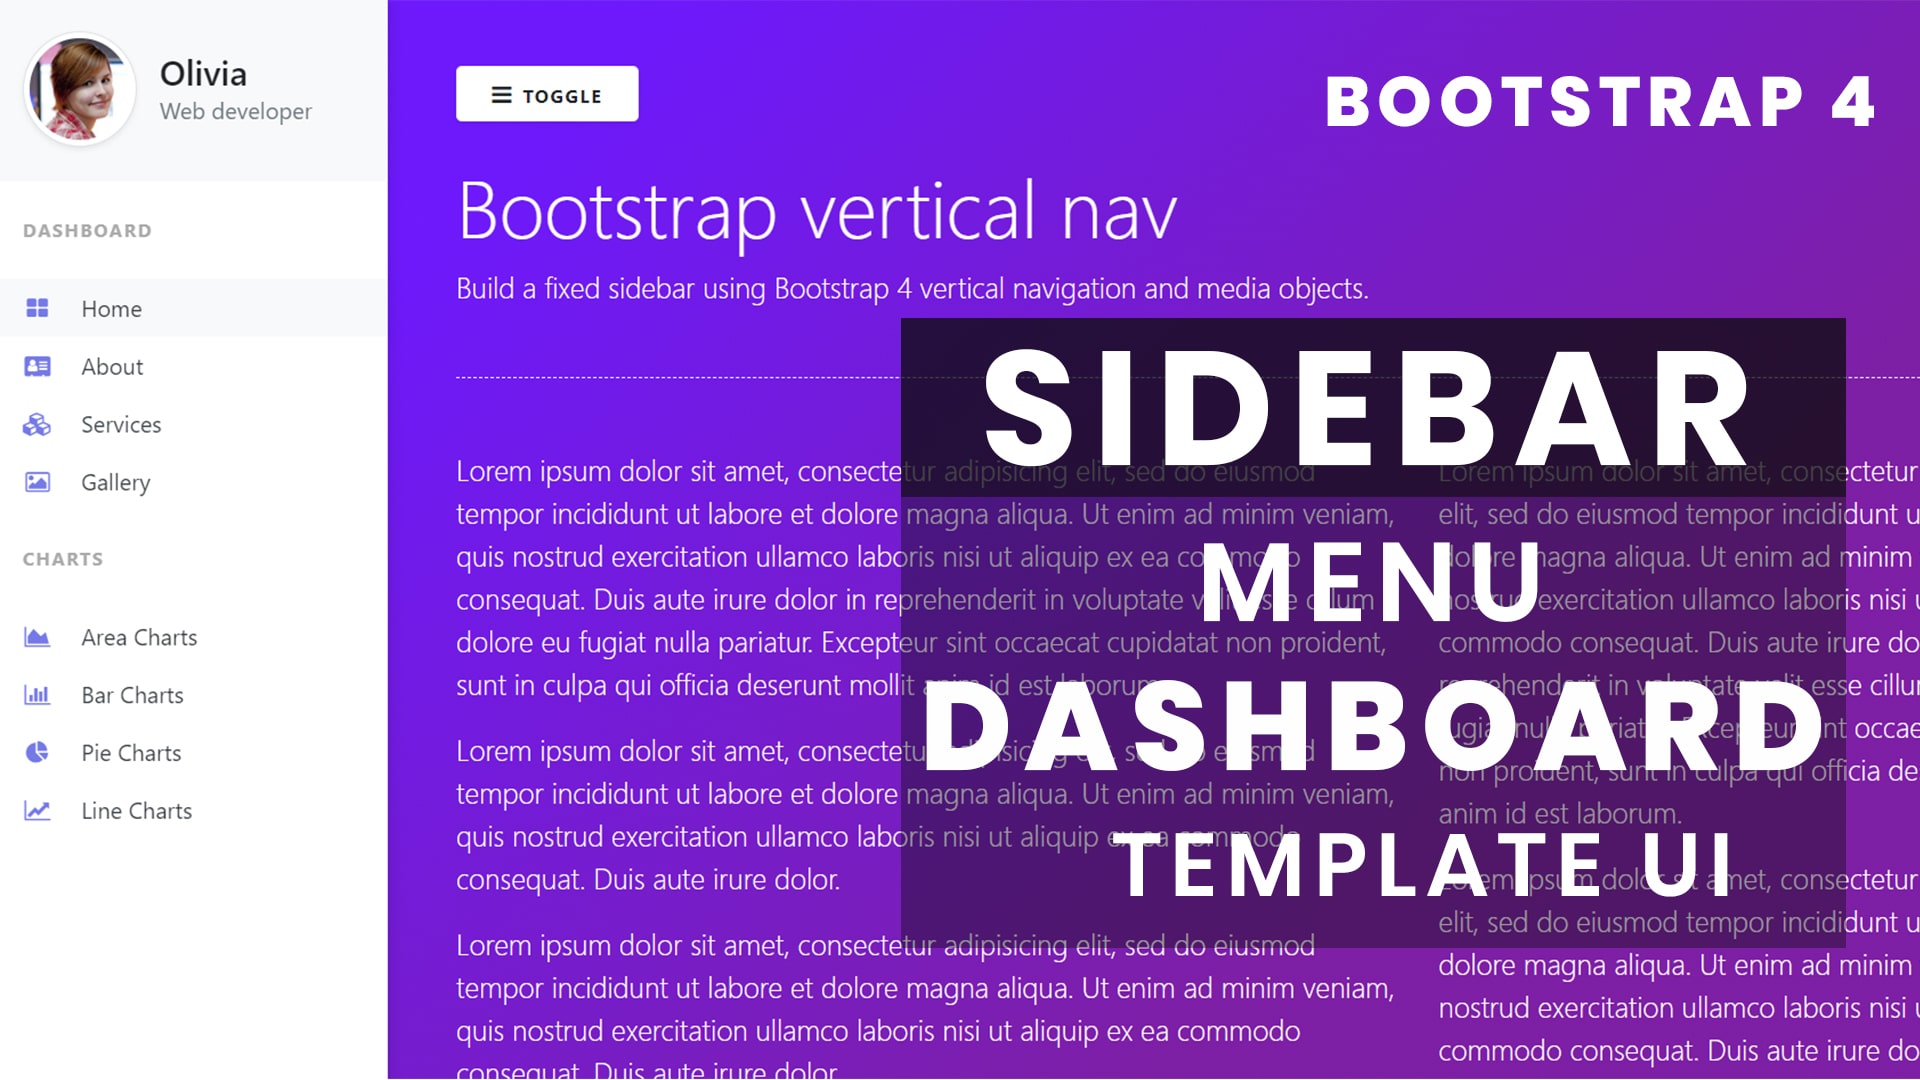Toggle the sidebar with hamburger button
Screen dimensions: 1920x1080
pyautogui.click(x=546, y=94)
